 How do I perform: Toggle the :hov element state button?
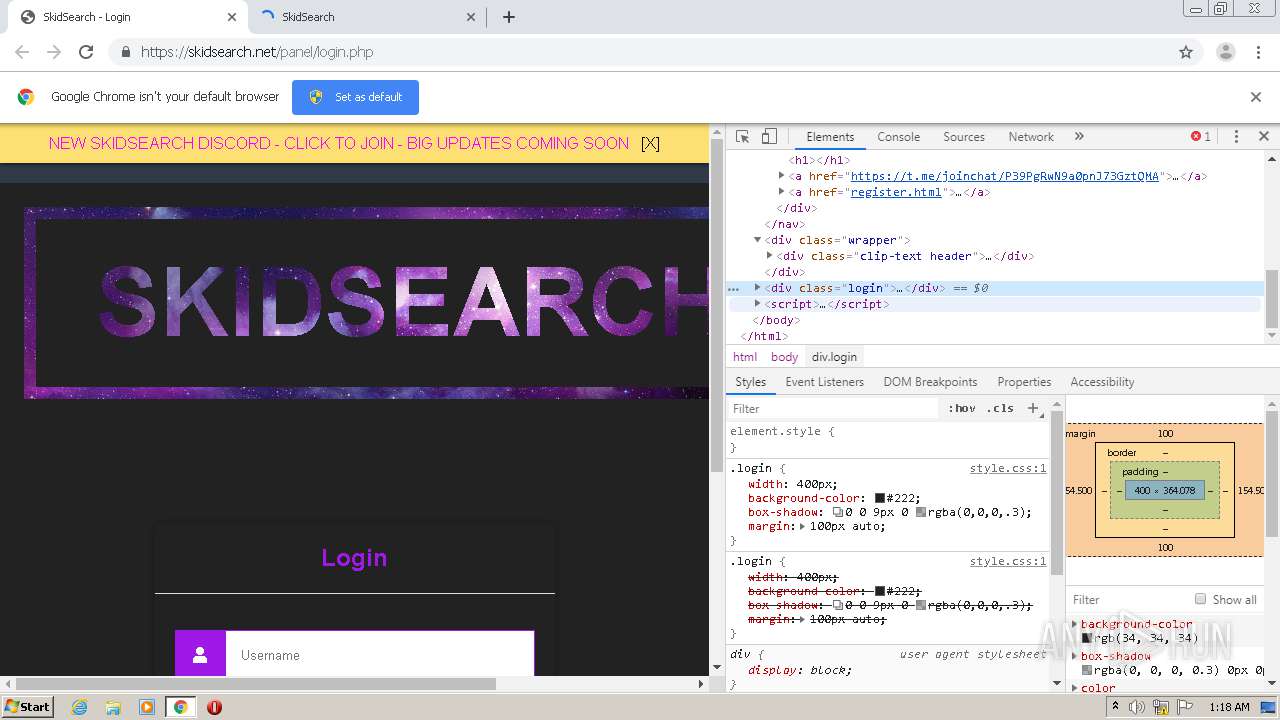point(962,408)
